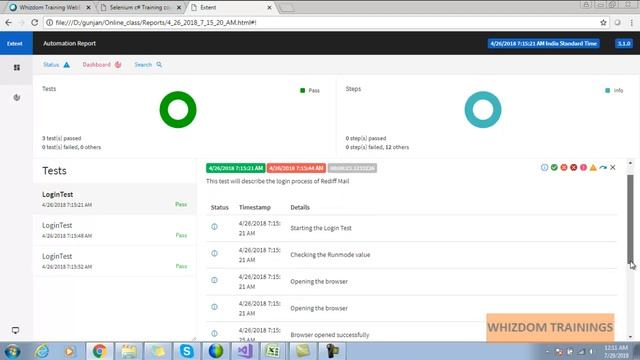Click the Chrome taskbar icon

click(99, 351)
